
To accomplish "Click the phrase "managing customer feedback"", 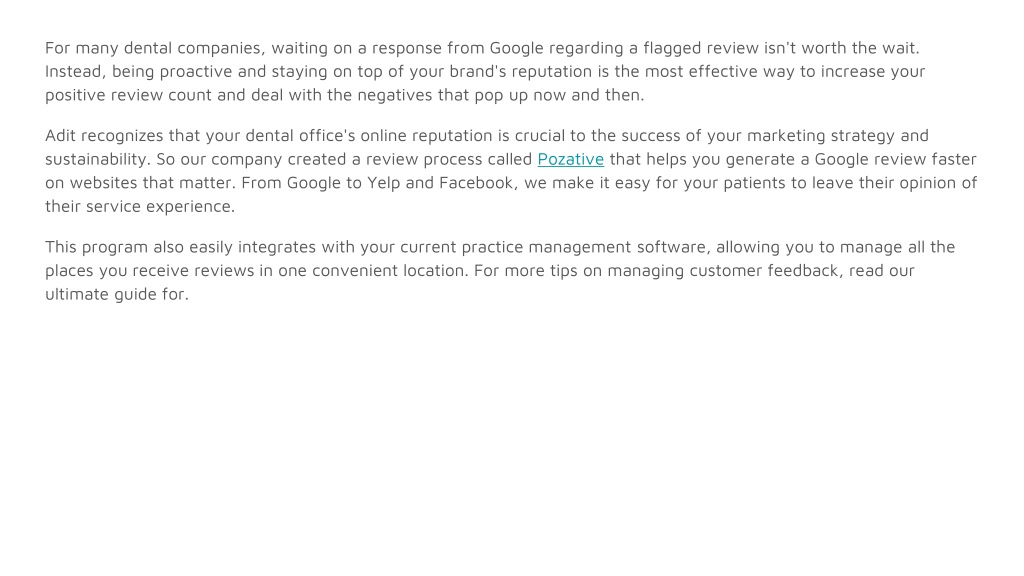I will 723,271.
